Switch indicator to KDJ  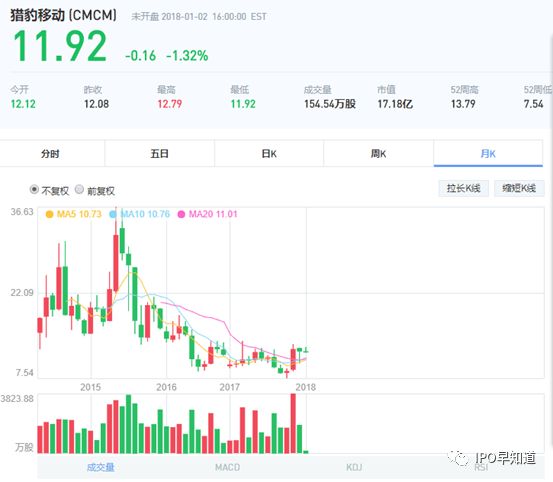point(354,468)
